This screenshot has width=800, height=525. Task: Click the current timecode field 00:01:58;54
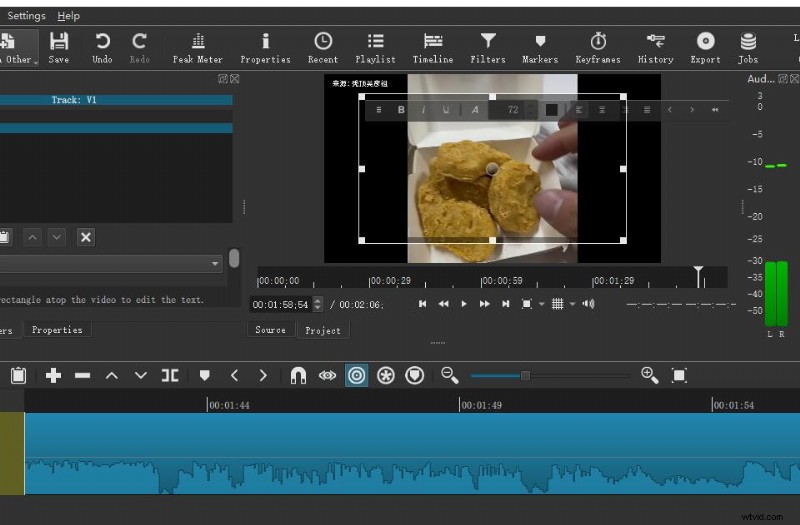[281, 305]
